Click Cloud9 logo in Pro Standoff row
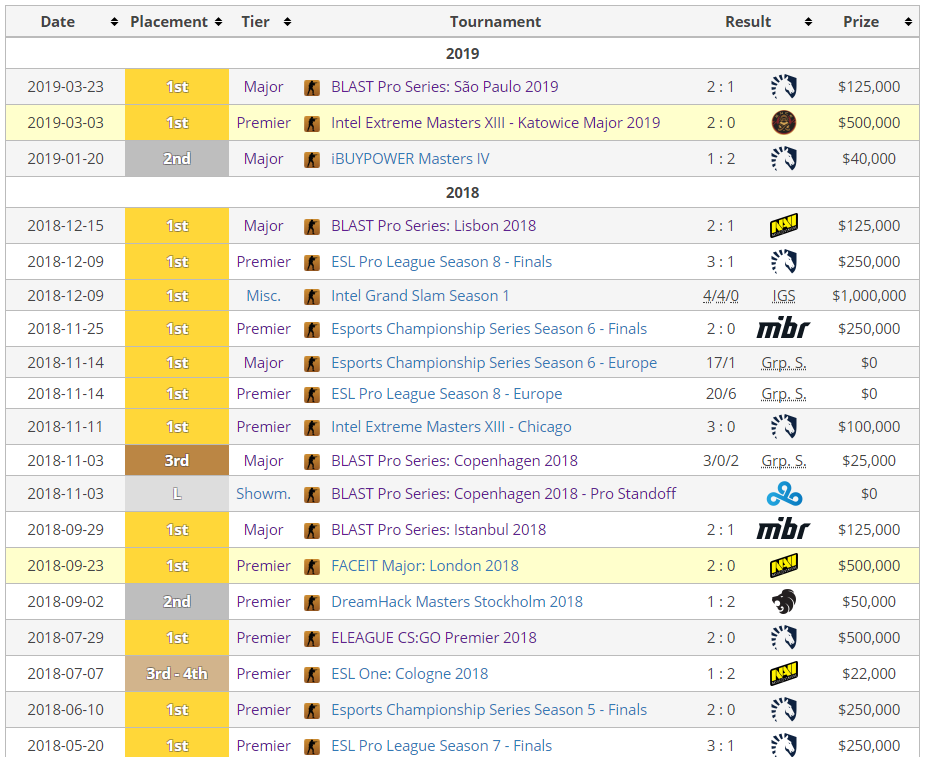926x757 pixels. [784, 494]
